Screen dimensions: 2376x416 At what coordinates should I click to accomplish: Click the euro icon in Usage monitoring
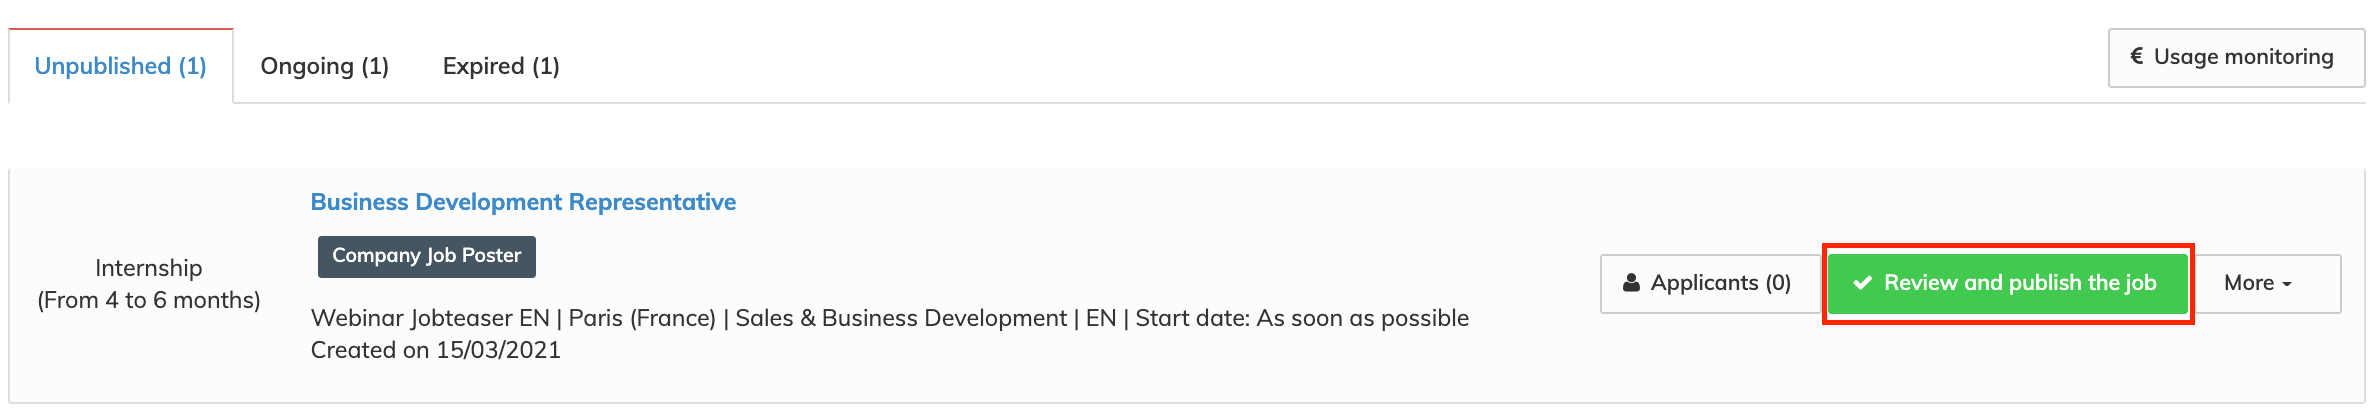2137,57
